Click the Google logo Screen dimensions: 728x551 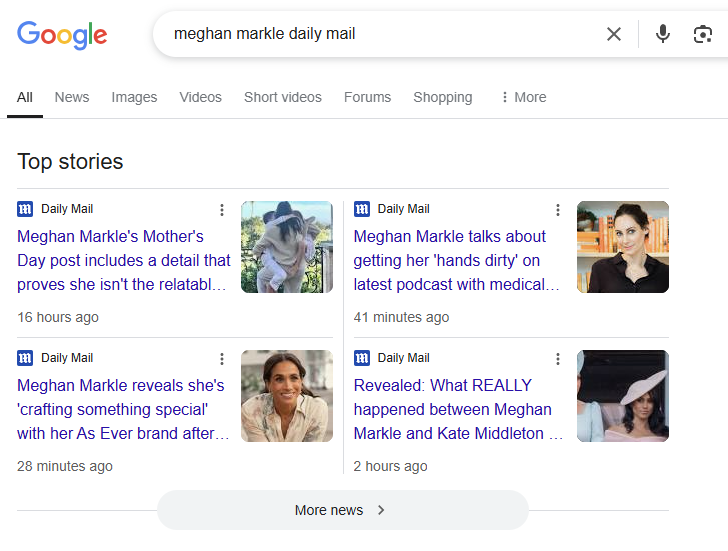point(62,35)
